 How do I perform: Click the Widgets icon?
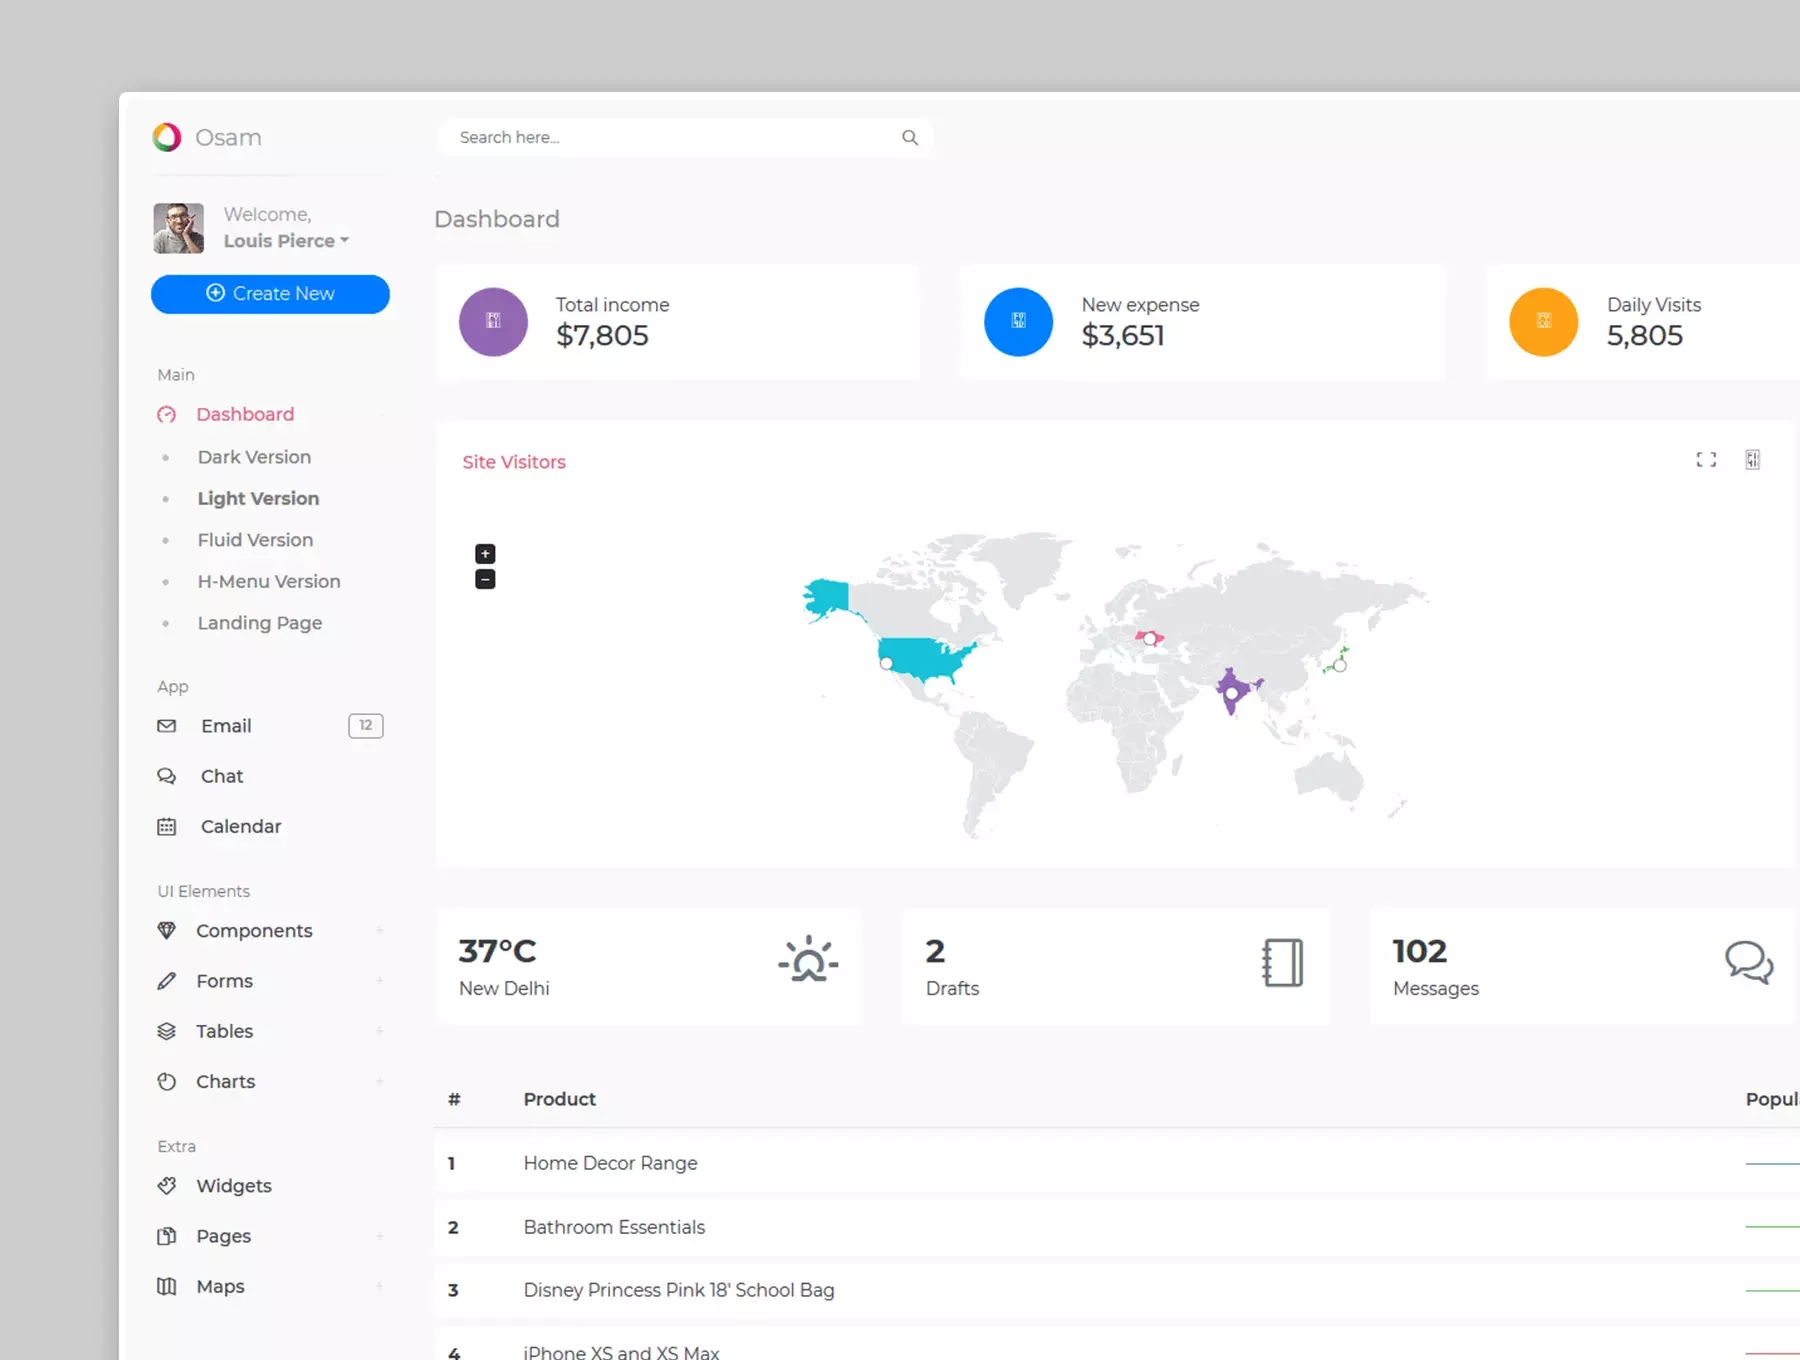pos(167,1186)
